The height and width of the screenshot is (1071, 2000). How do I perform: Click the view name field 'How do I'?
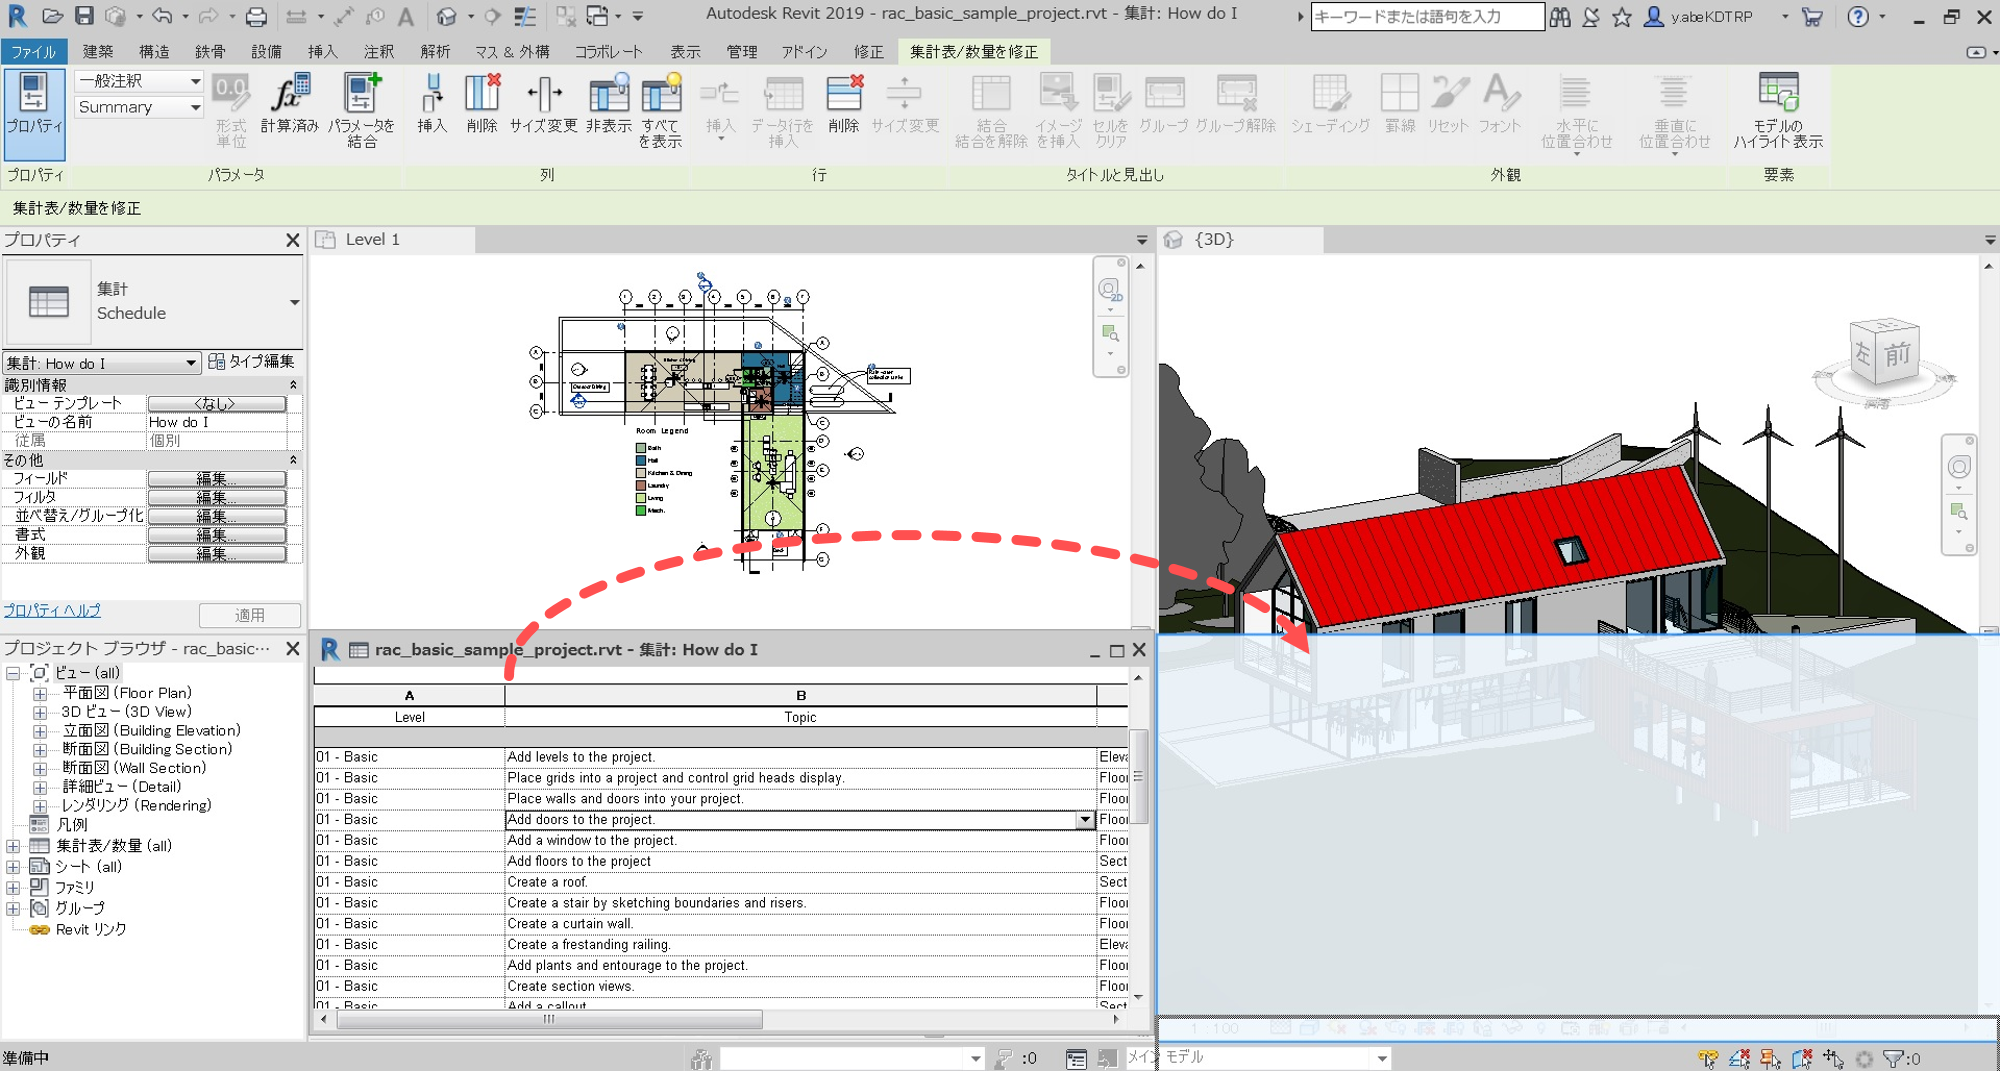coord(218,422)
